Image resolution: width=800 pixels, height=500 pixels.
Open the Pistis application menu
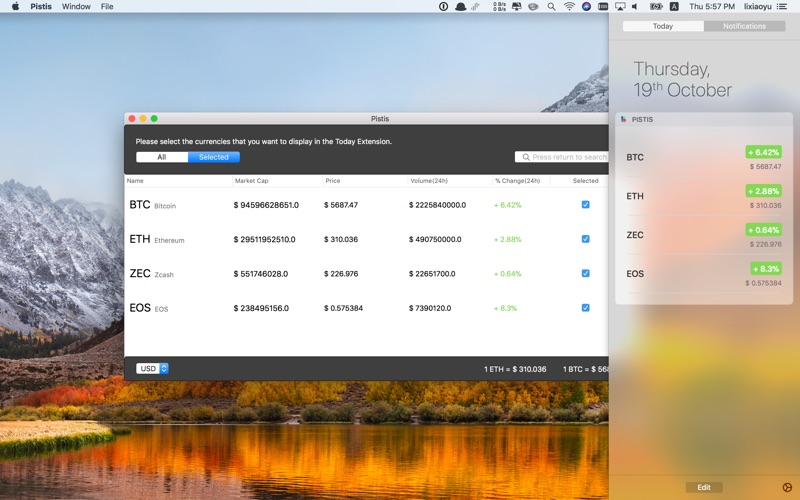click(x=41, y=7)
